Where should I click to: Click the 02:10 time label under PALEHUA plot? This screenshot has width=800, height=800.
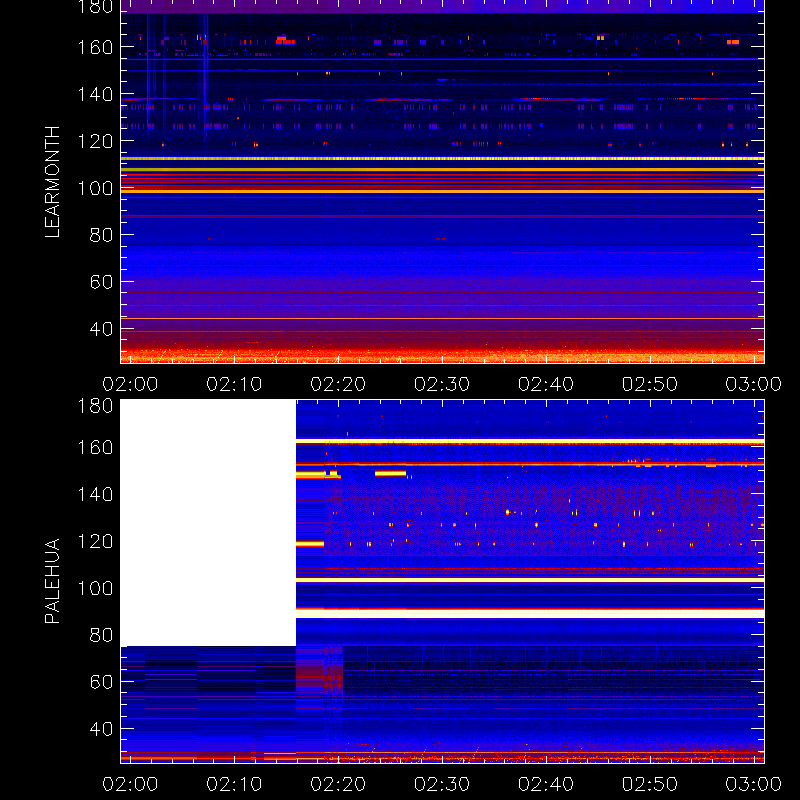click(x=234, y=784)
